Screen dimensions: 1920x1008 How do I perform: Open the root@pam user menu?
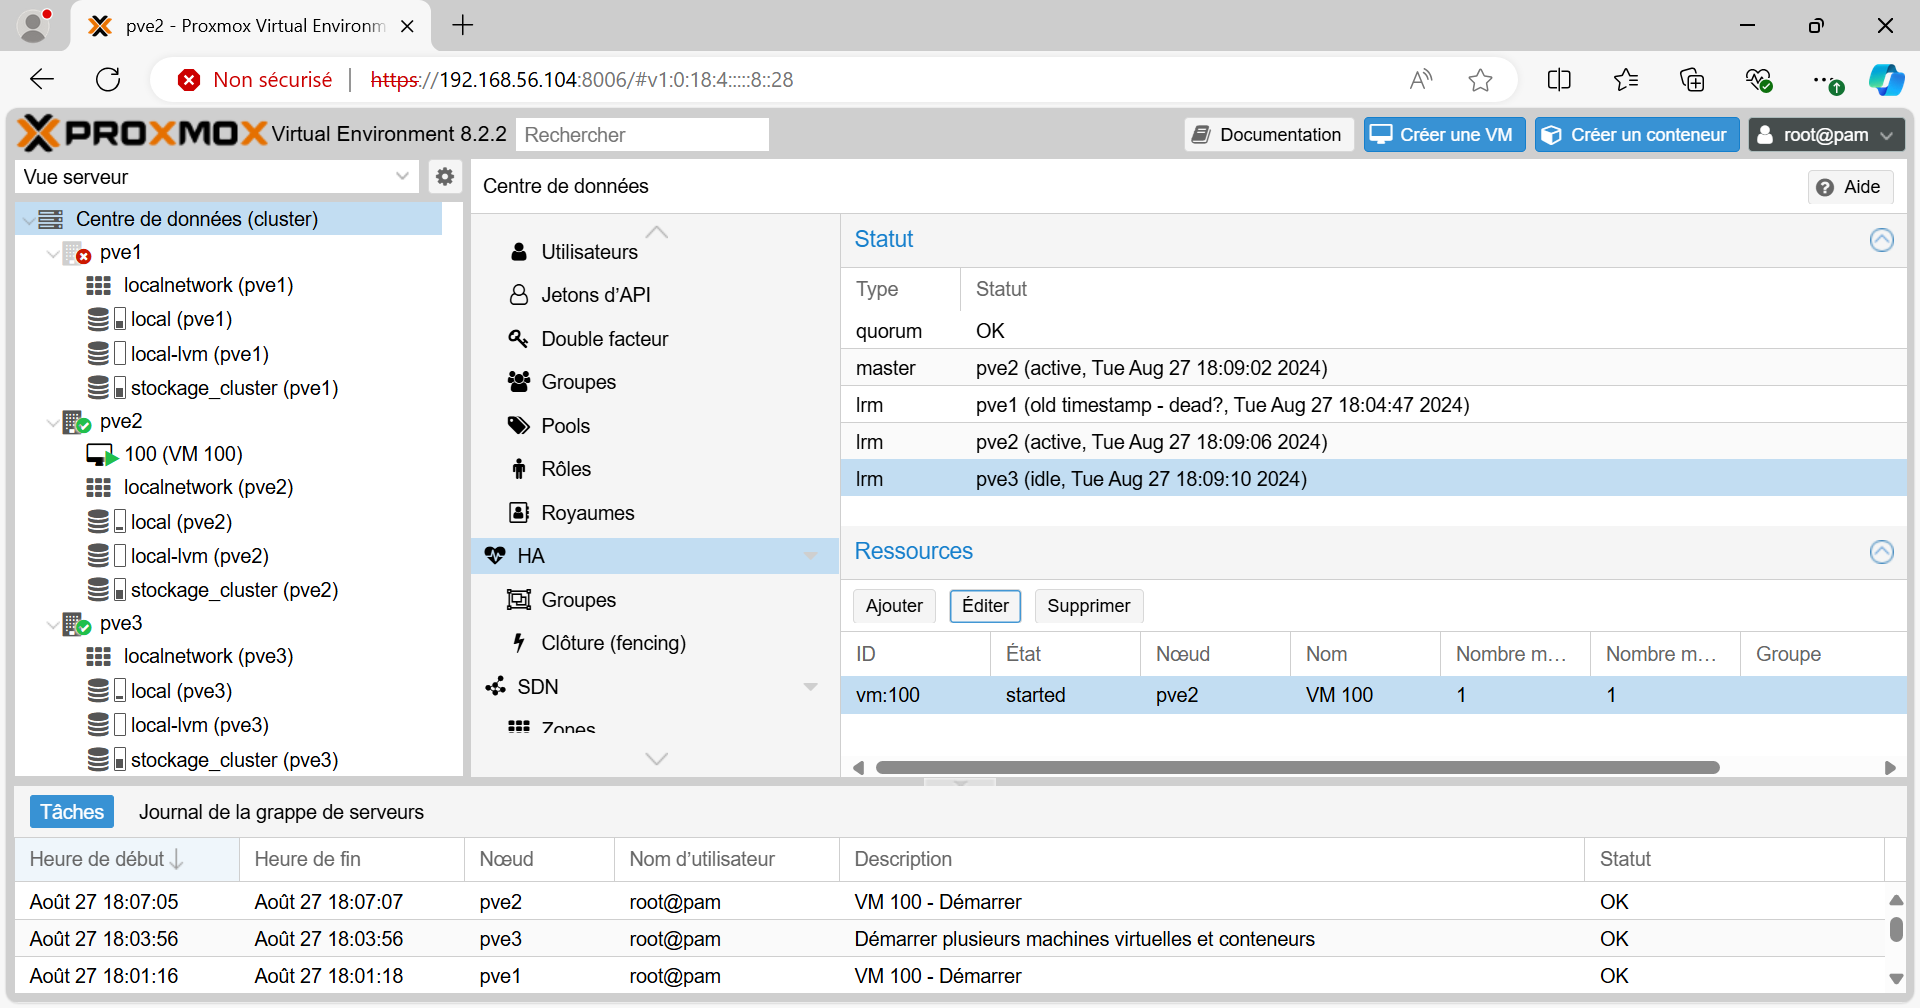tap(1826, 135)
